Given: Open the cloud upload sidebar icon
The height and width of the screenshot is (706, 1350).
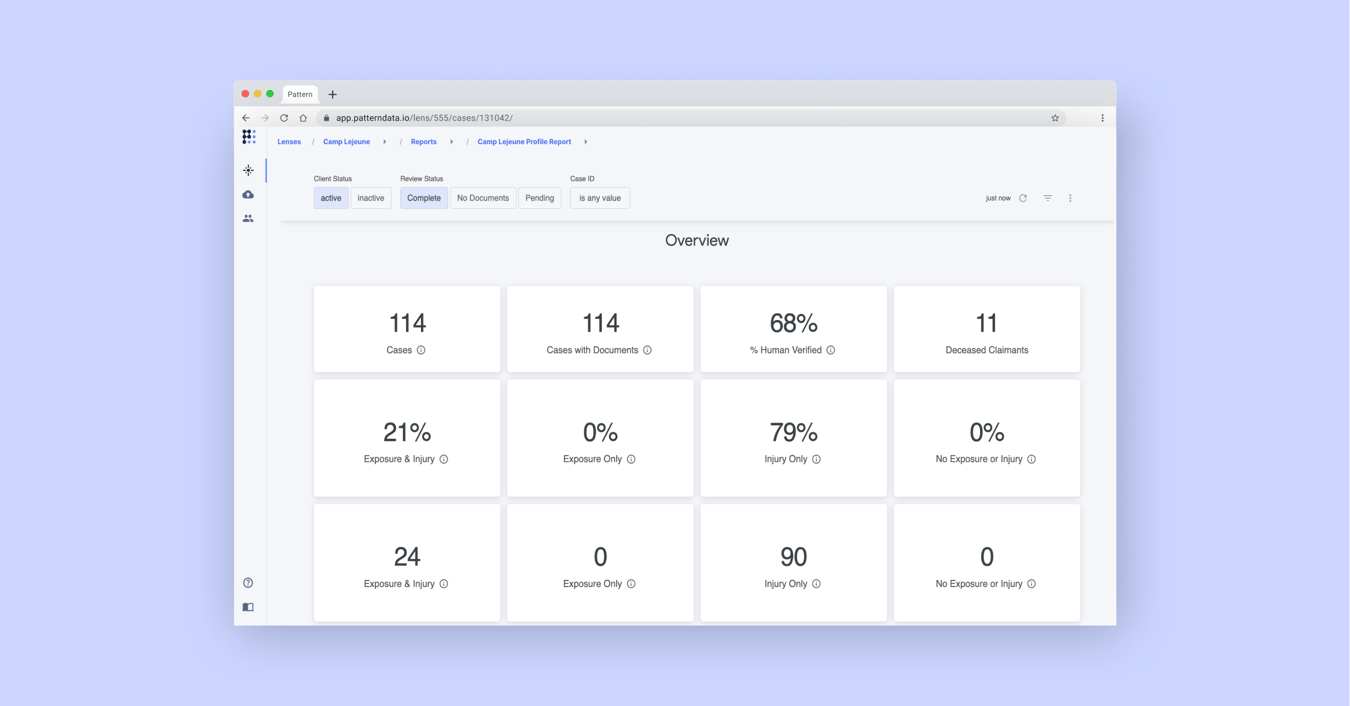Looking at the screenshot, I should click(248, 194).
